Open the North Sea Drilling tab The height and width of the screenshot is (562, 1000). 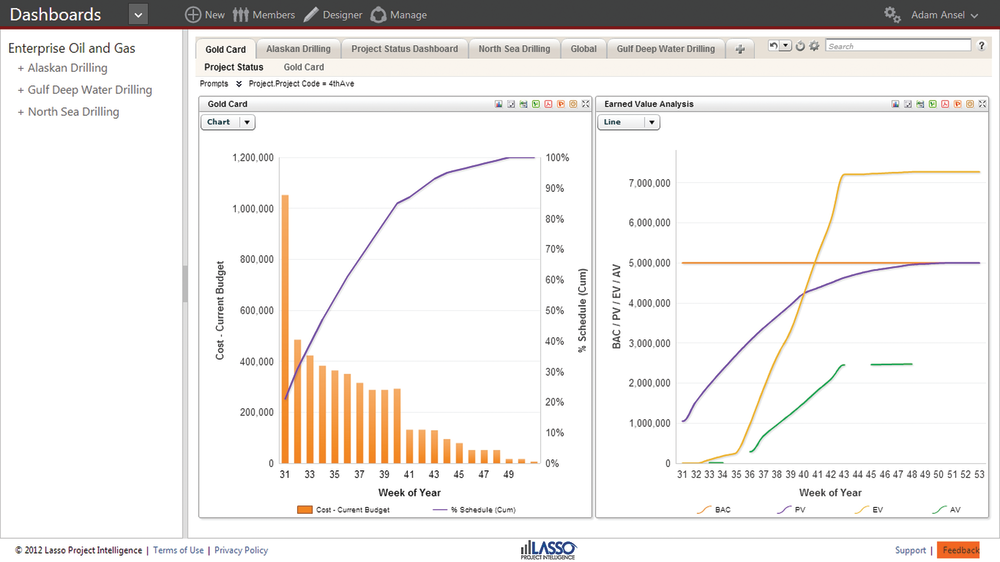pos(514,48)
